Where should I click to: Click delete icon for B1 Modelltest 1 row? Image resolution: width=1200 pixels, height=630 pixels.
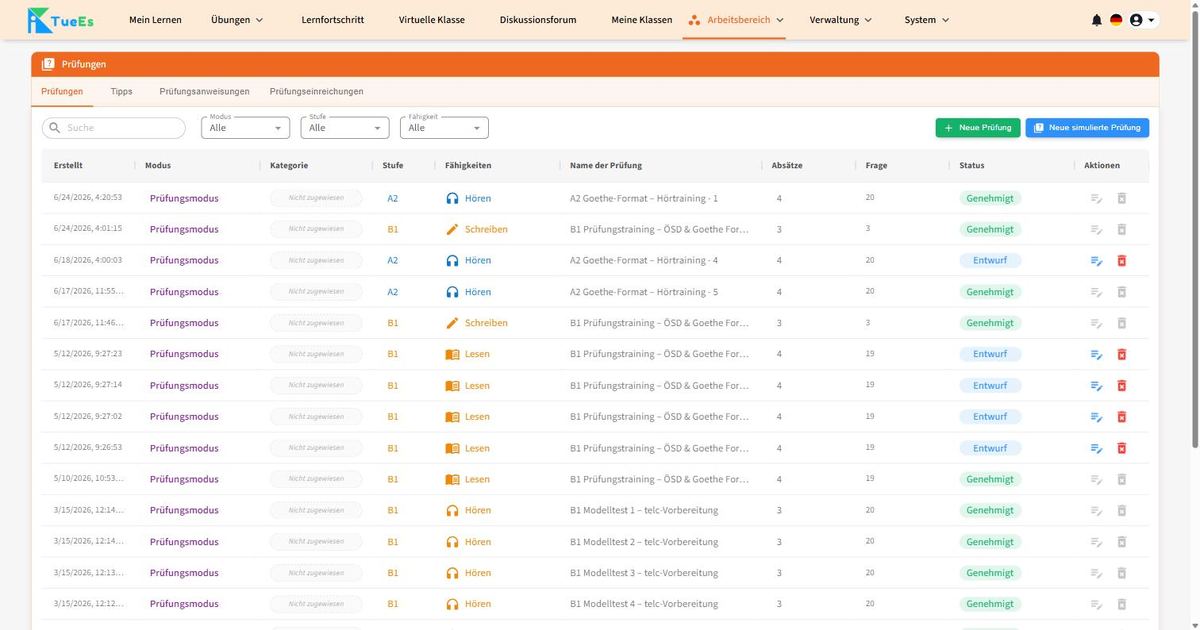[x=1121, y=510]
